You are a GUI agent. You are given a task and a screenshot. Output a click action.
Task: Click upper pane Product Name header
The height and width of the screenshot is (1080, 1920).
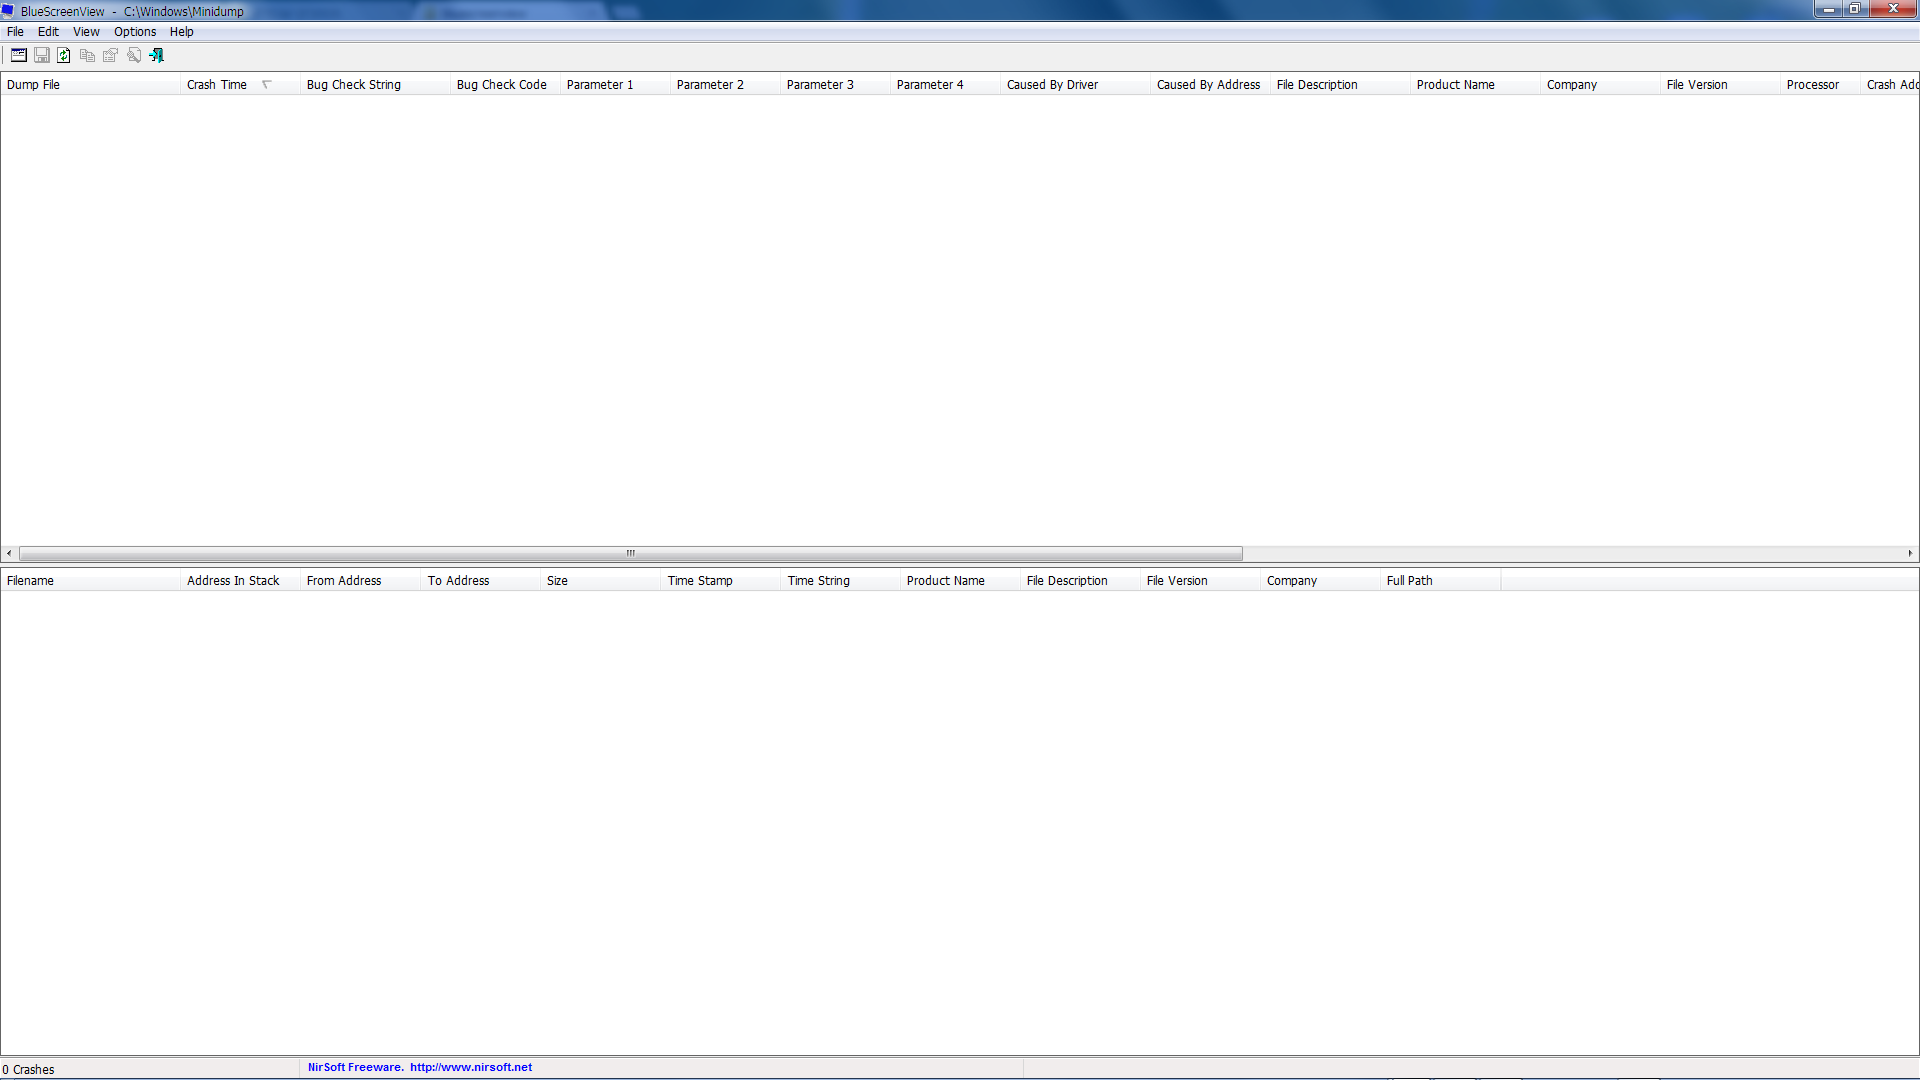pyautogui.click(x=1475, y=85)
